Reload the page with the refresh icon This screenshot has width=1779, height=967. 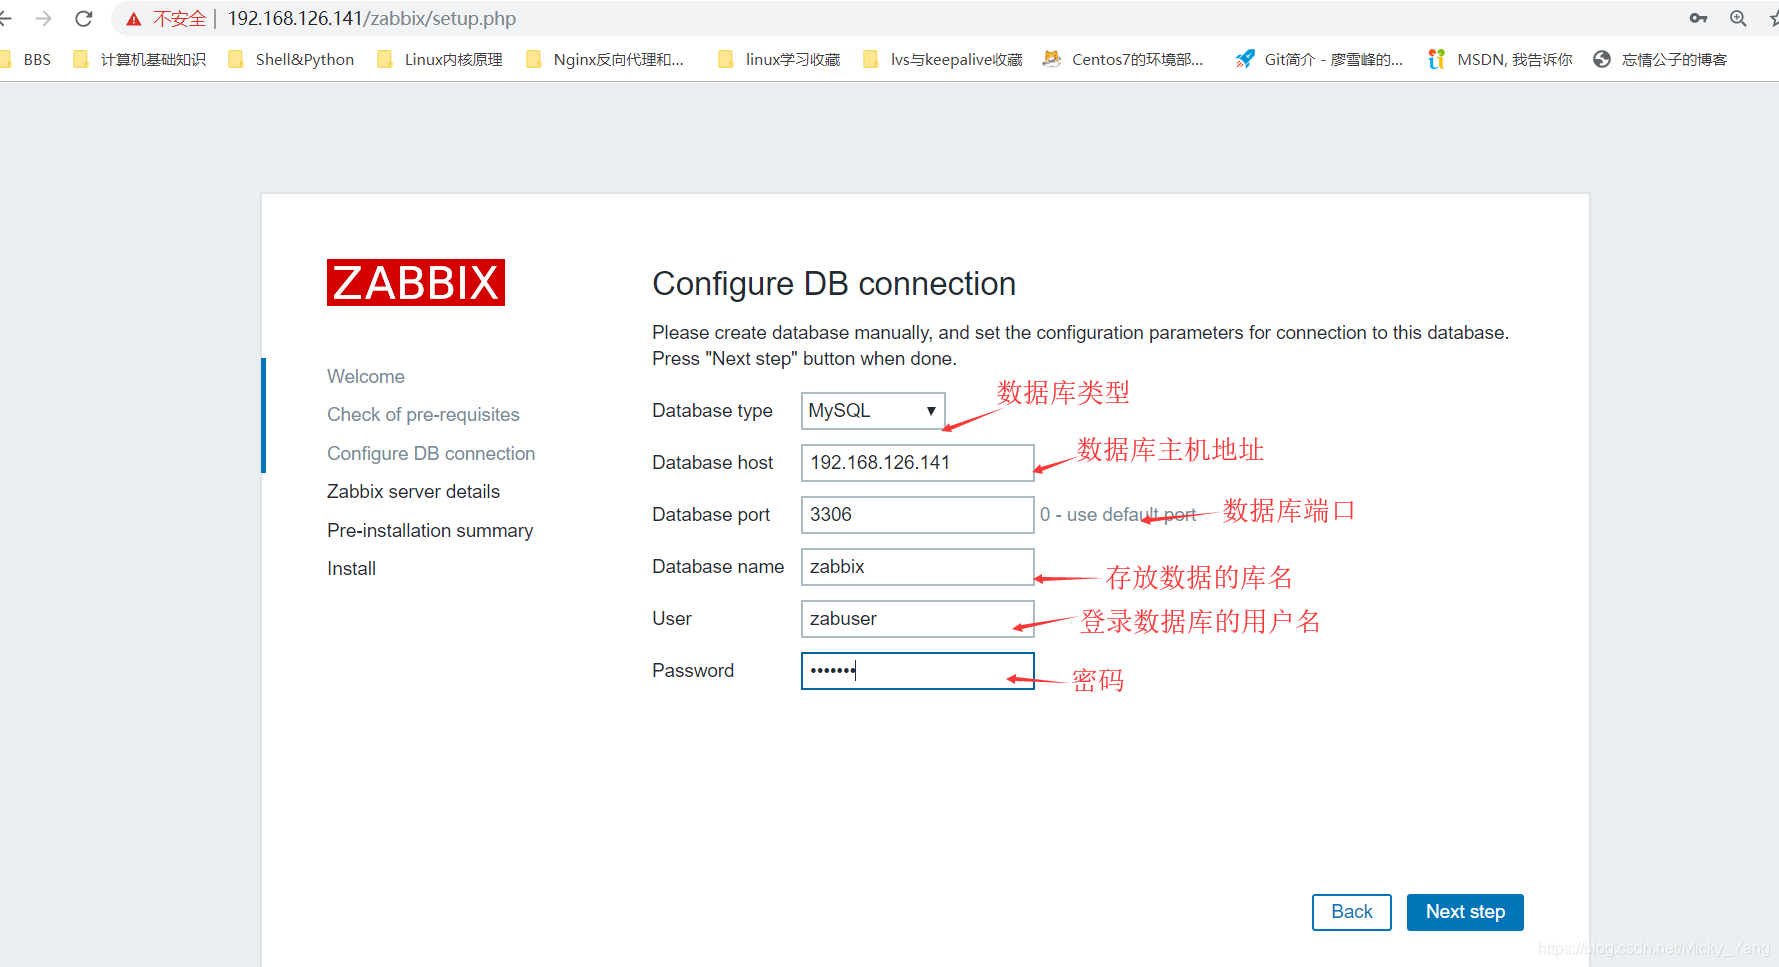click(x=84, y=18)
